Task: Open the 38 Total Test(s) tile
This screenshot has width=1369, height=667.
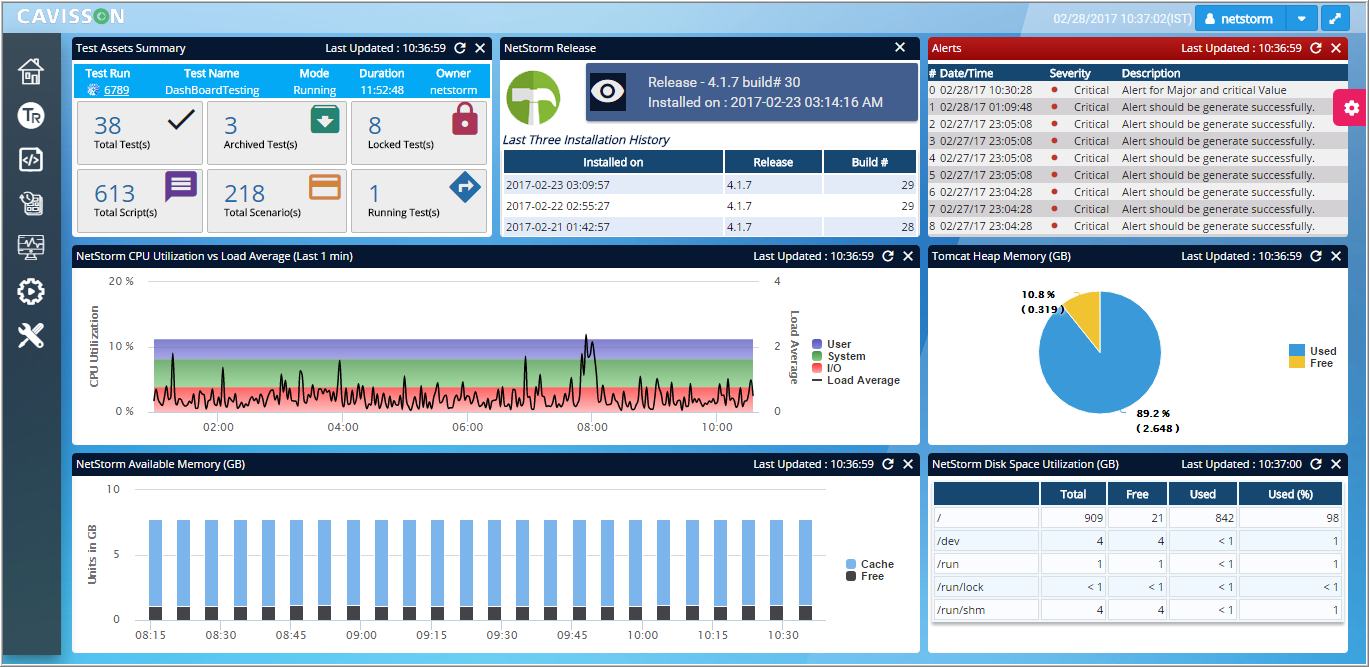Action: click(139, 132)
